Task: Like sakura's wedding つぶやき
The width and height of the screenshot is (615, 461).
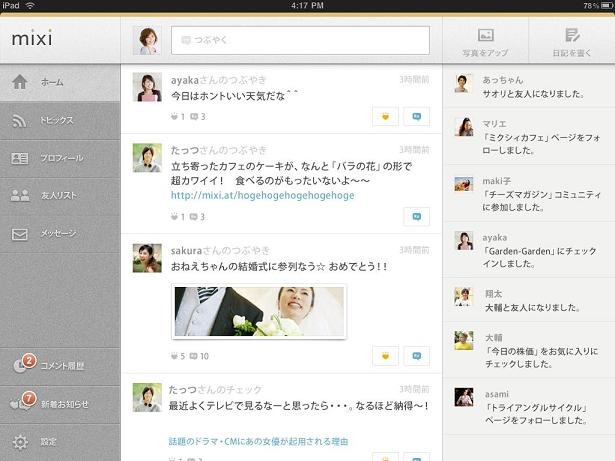Action: (x=385, y=356)
